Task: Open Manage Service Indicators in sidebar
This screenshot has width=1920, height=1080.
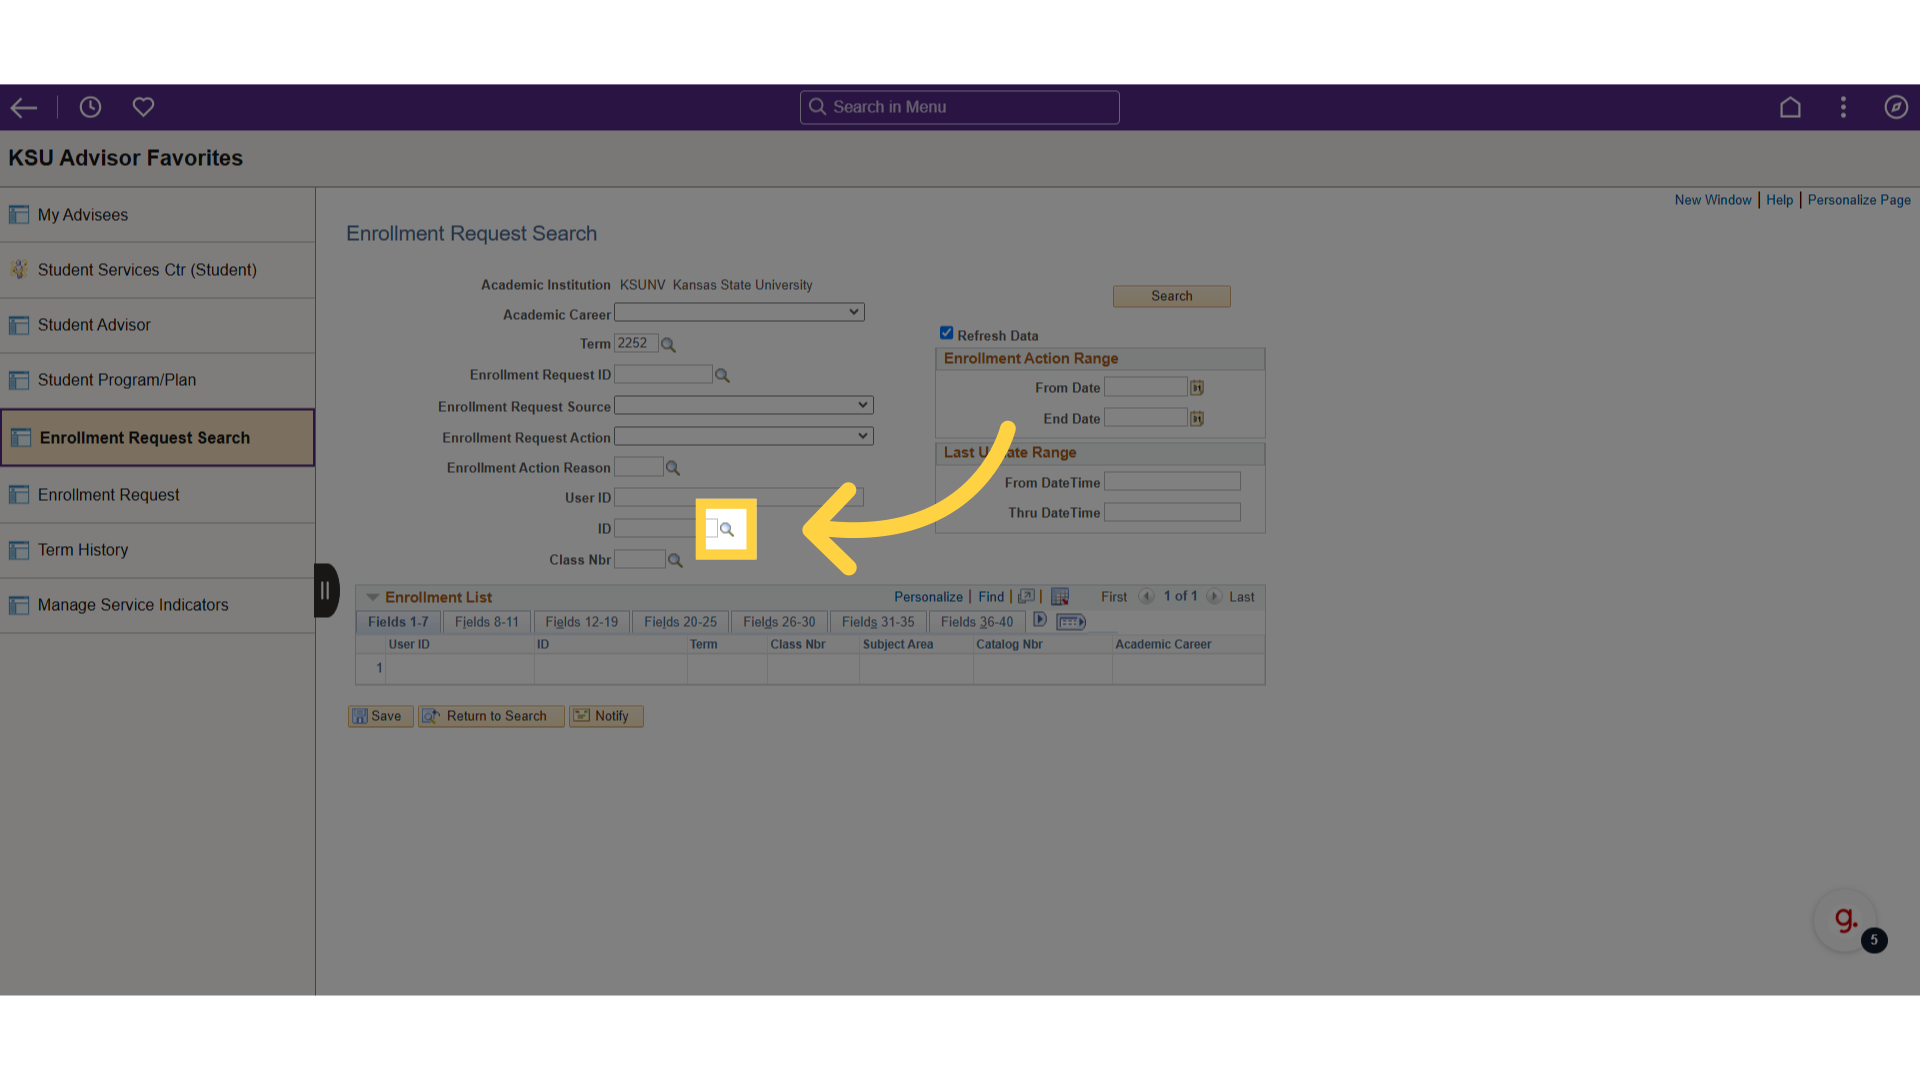Action: (158, 605)
